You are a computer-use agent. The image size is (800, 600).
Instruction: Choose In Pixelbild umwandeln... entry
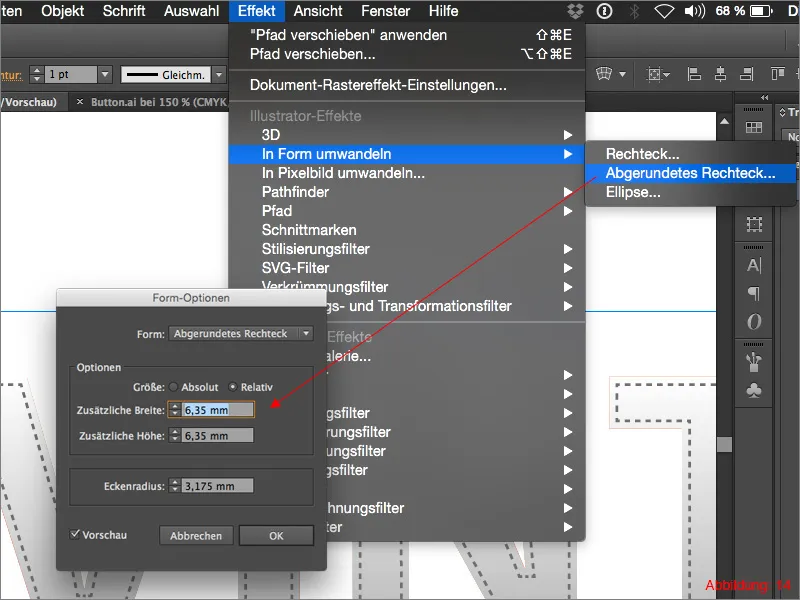(x=407, y=173)
